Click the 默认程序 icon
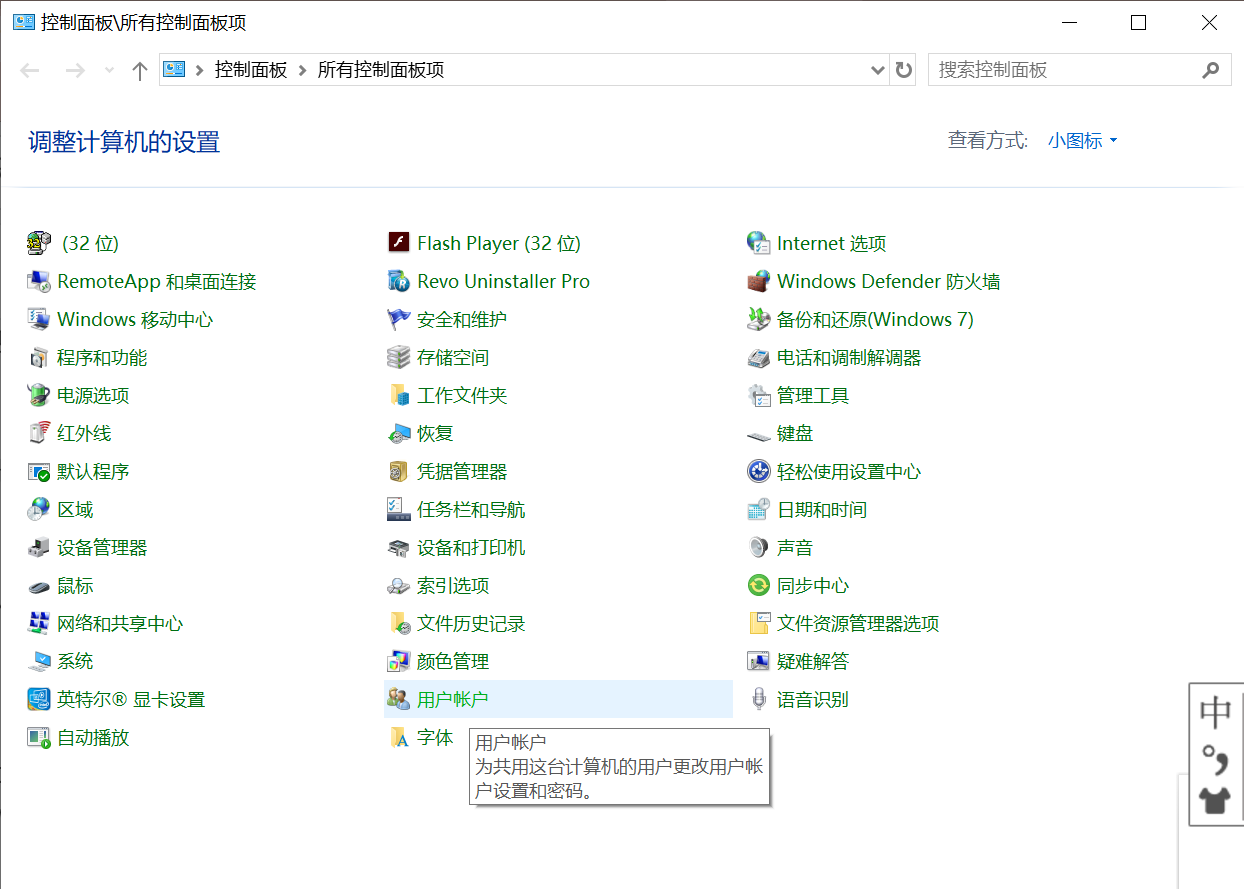 pyautogui.click(x=39, y=471)
